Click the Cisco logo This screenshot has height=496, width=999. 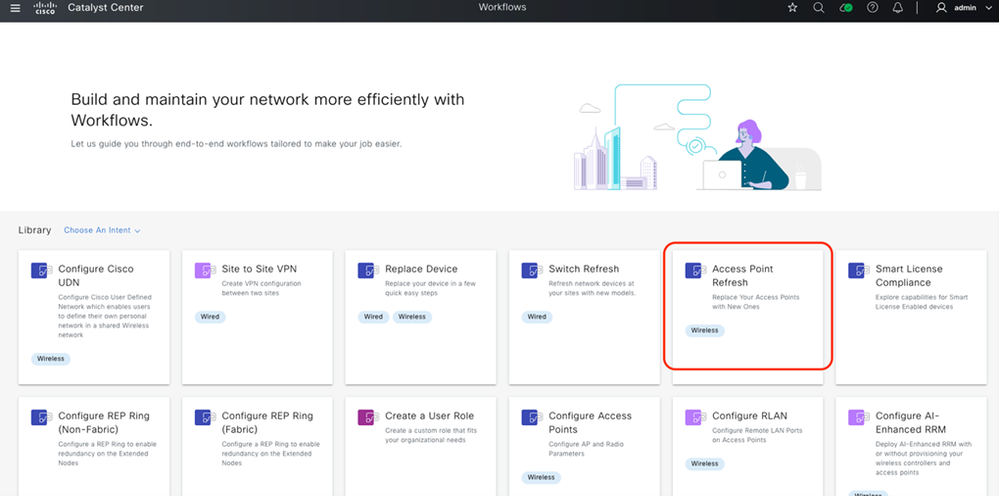(x=45, y=8)
